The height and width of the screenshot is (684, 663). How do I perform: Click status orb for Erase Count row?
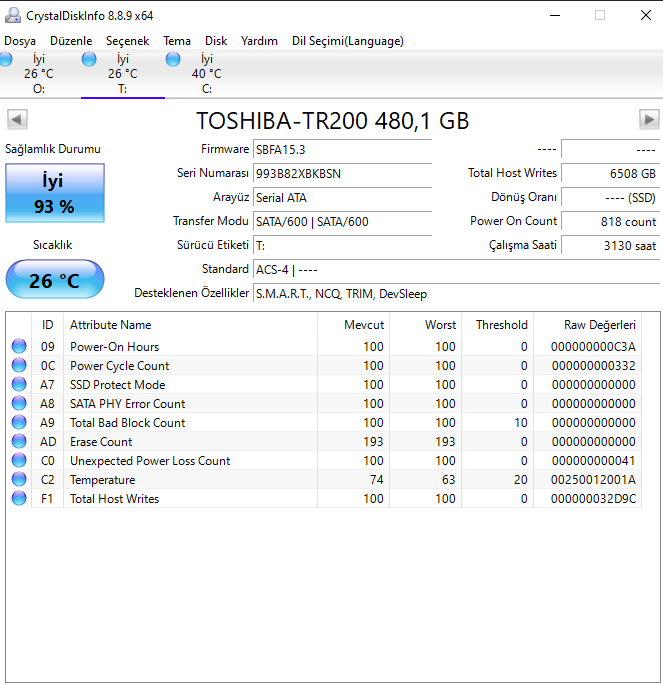pyautogui.click(x=19, y=441)
